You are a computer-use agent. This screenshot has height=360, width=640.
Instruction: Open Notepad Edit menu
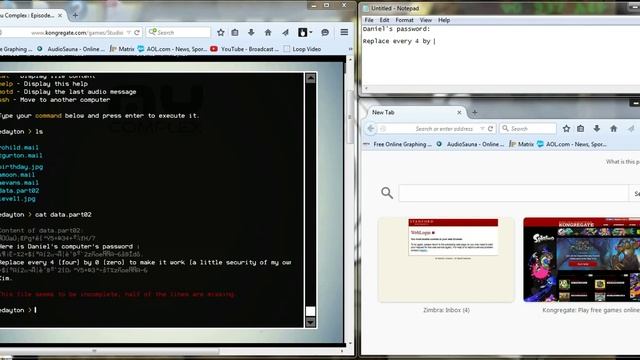click(x=384, y=20)
